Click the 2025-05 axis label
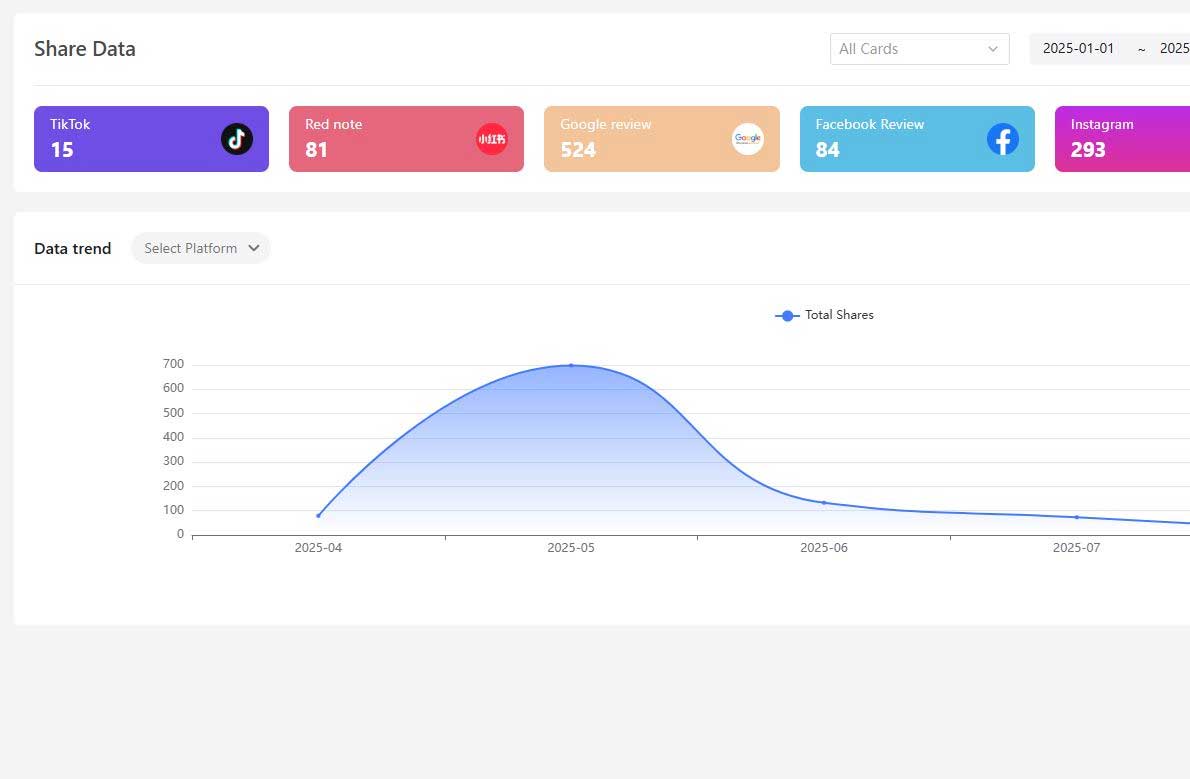 (571, 547)
